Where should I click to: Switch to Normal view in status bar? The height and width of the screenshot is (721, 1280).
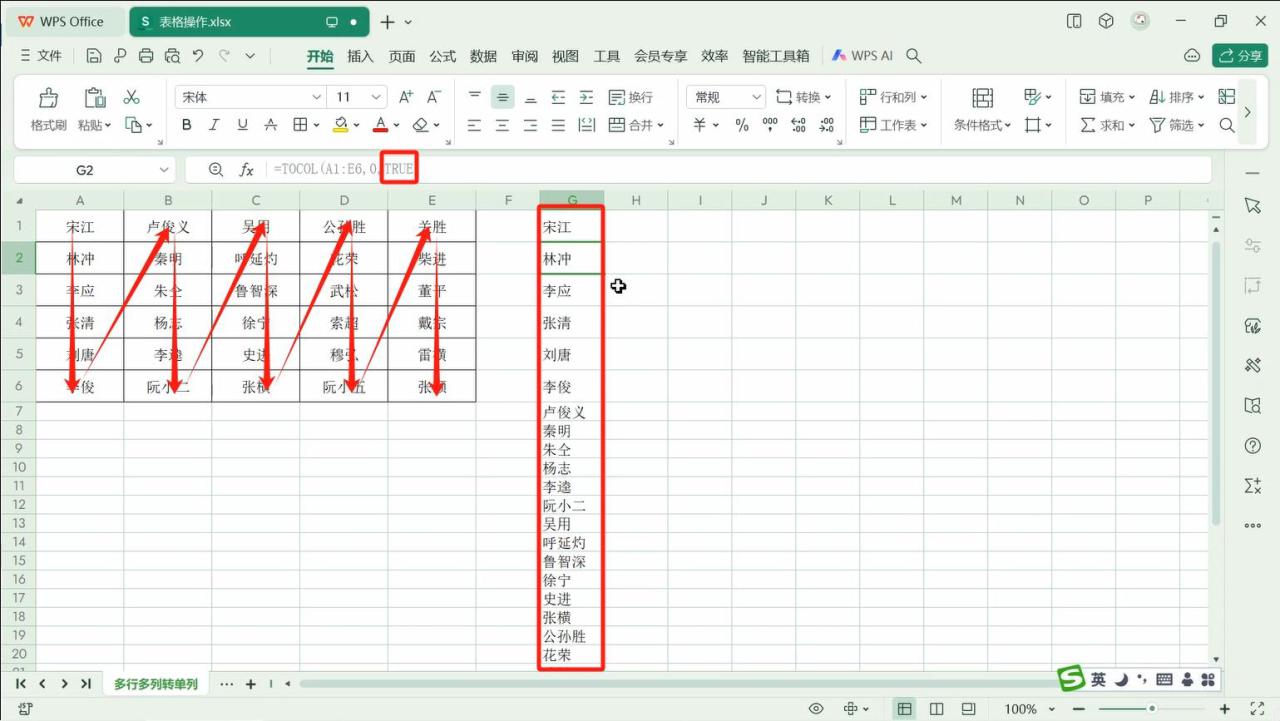point(904,709)
